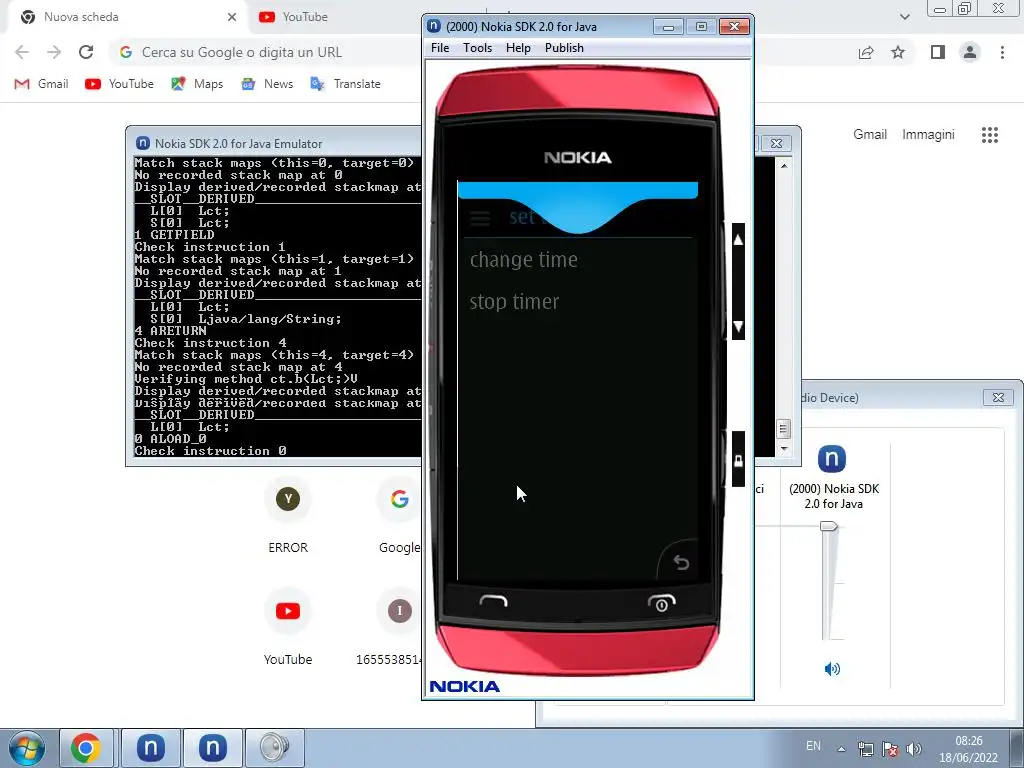This screenshot has height=768, width=1024.
Task: Tap the hamburger menu icon on phone screen
Action: click(x=480, y=218)
